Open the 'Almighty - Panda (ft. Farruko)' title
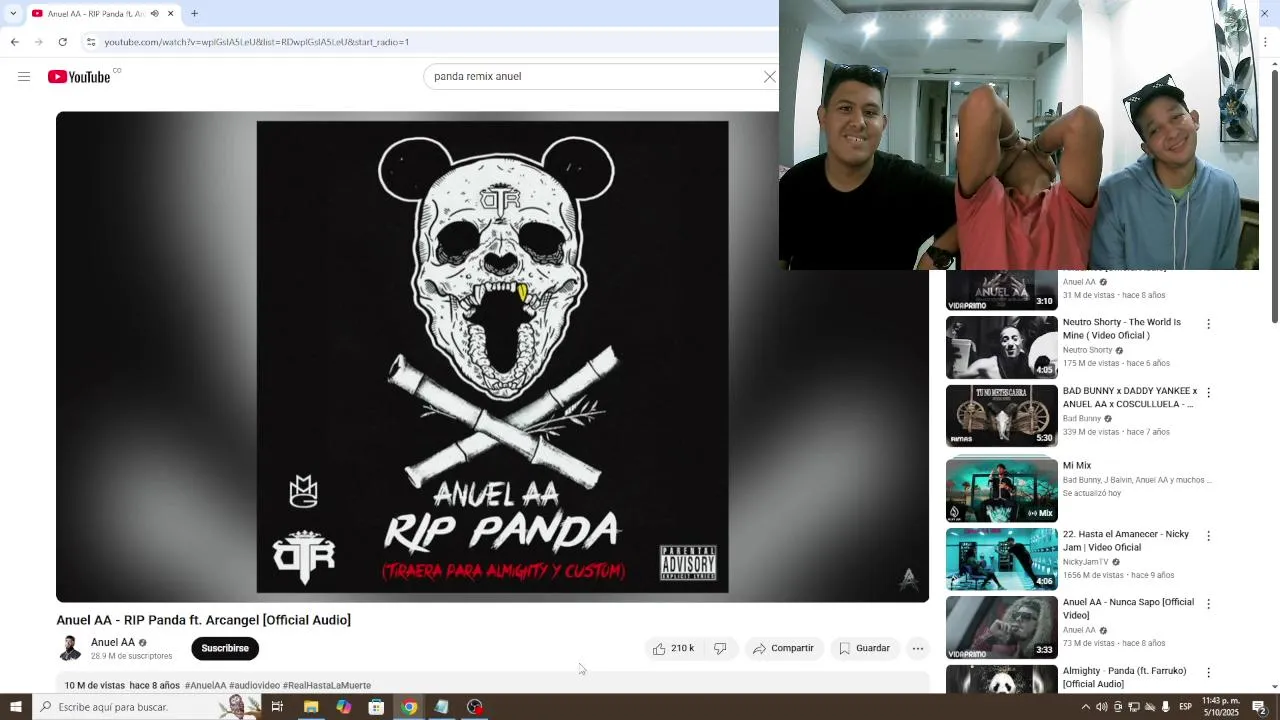This screenshot has width=1280, height=720. (x=1125, y=677)
